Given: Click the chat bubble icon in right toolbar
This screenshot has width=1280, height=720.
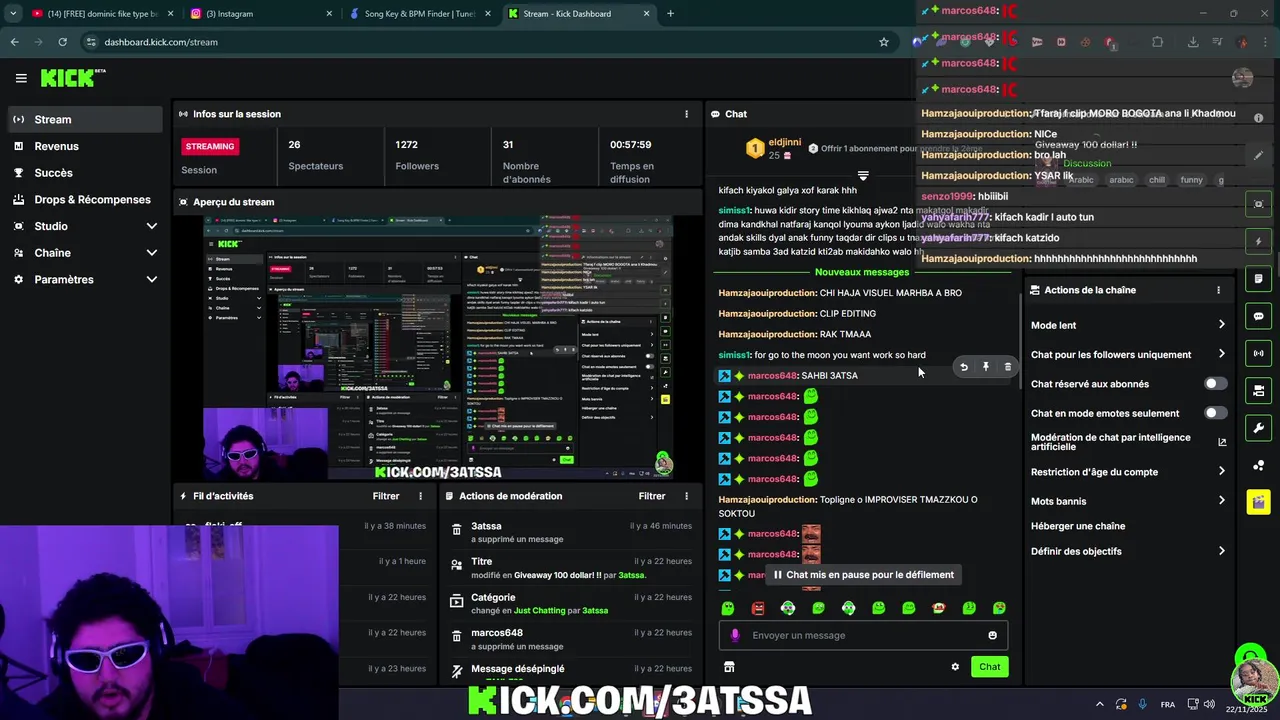Looking at the screenshot, I should point(1258,316).
